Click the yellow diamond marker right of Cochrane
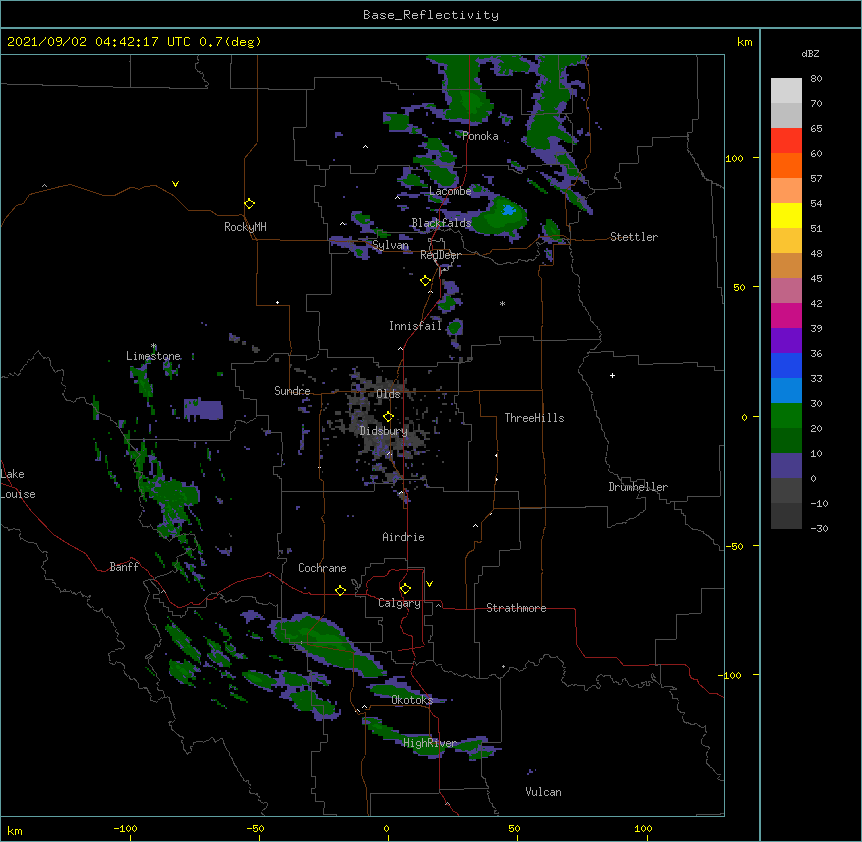This screenshot has width=862, height=842. pyautogui.click(x=340, y=590)
